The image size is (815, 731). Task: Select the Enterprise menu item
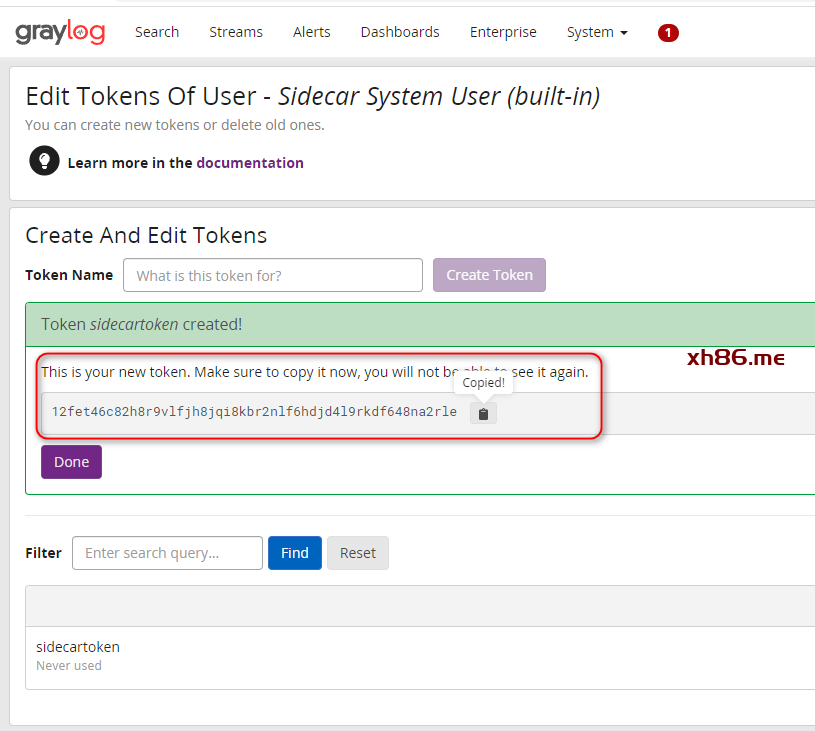tap(503, 32)
